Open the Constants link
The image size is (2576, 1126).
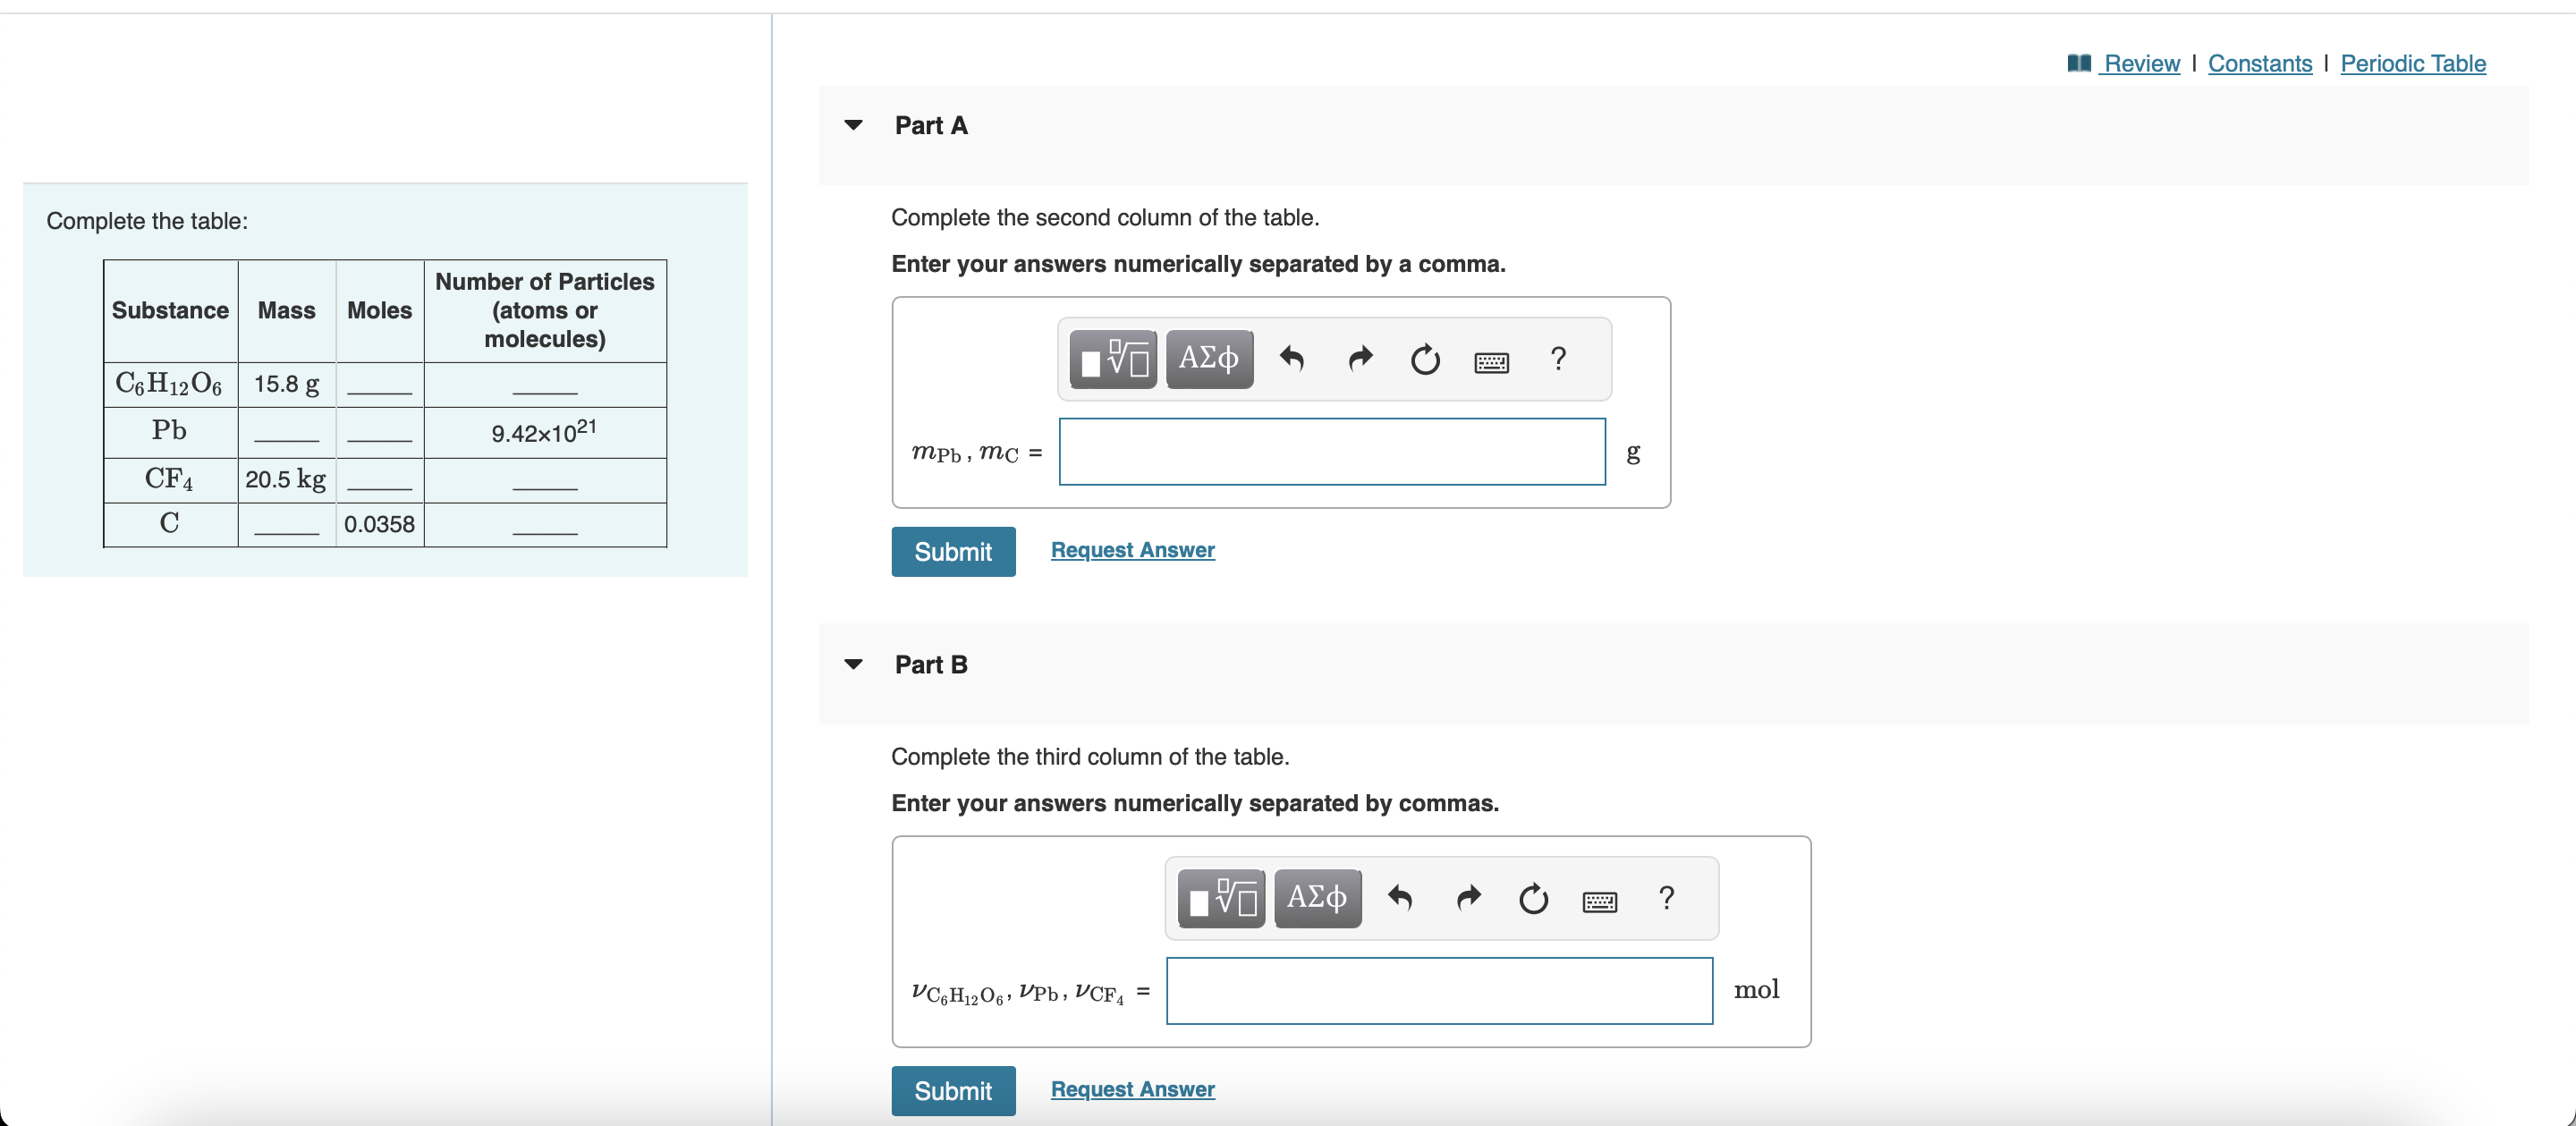click(2259, 64)
